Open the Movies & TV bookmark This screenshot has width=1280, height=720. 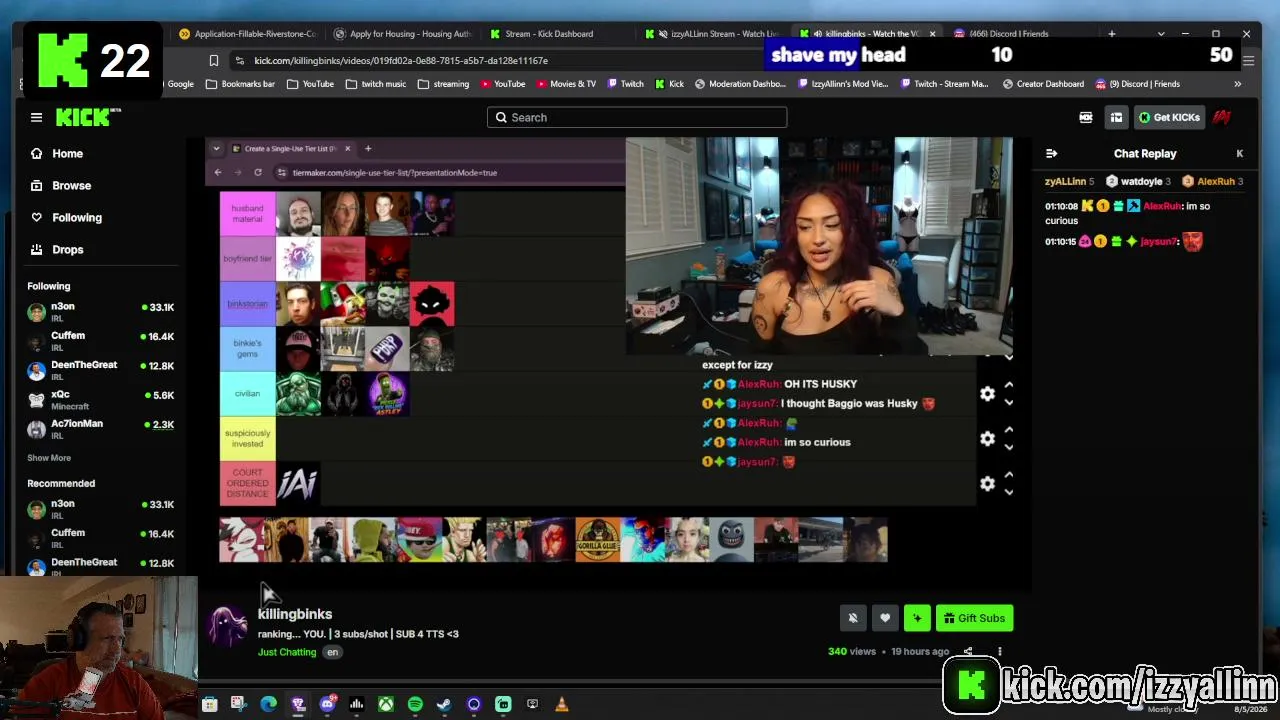pos(565,84)
